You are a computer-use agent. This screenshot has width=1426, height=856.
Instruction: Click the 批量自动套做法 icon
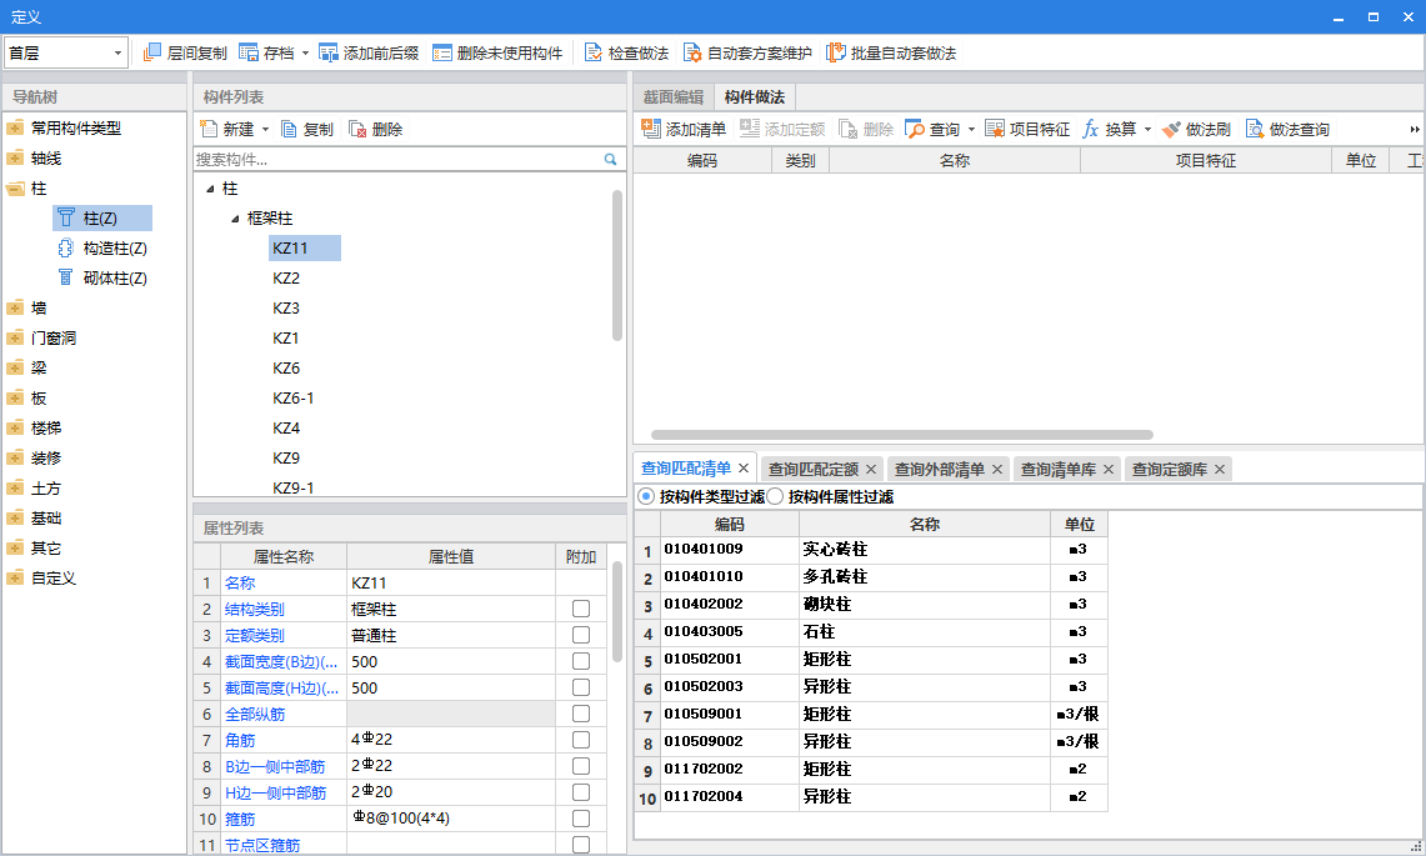pyautogui.click(x=835, y=53)
